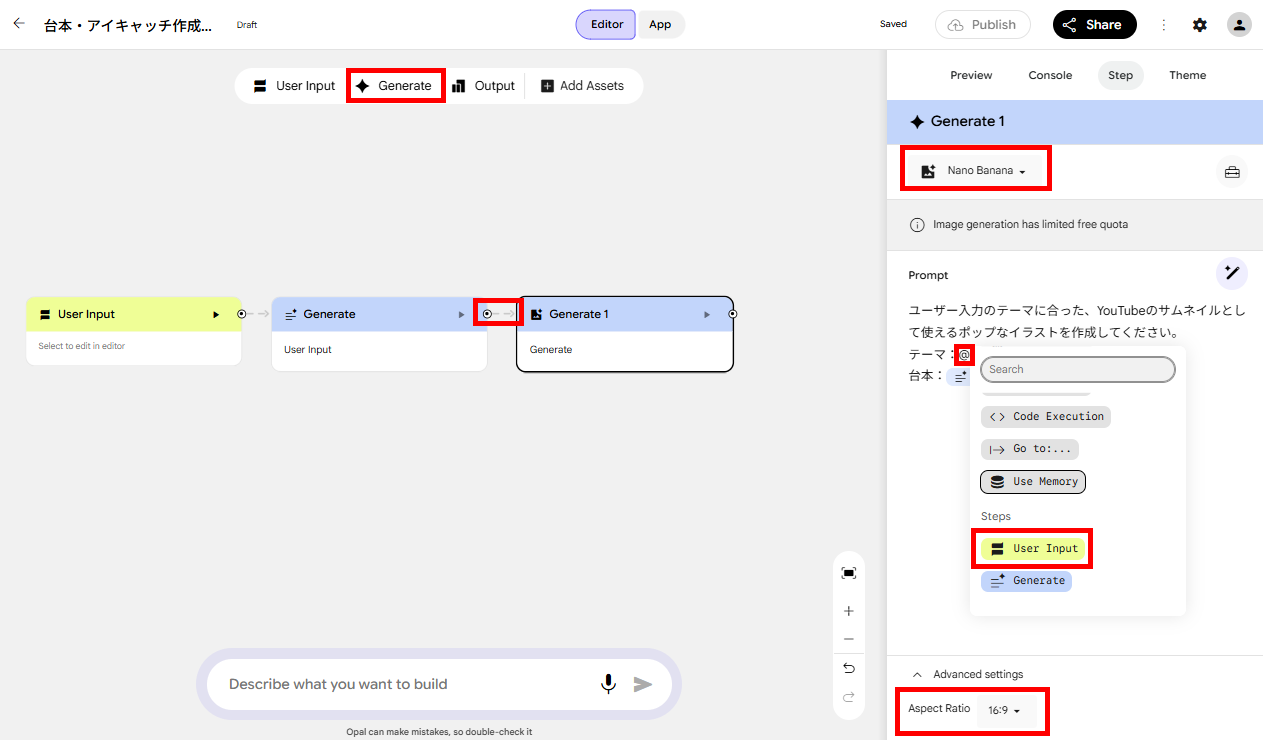Click the zoom in plus icon
This screenshot has width=1263, height=740.
click(849, 611)
